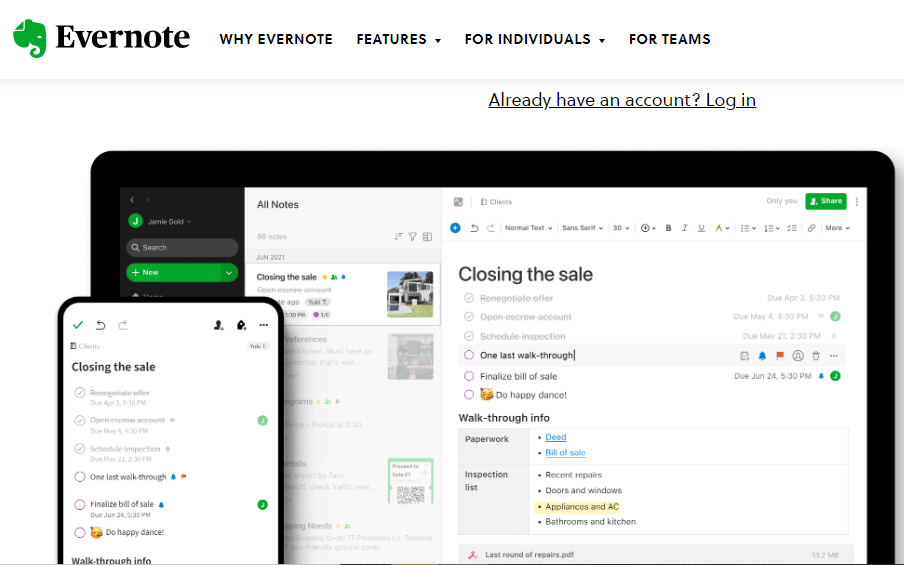Uncheck the Renegotiate offer task in the desktop editor

point(469,297)
